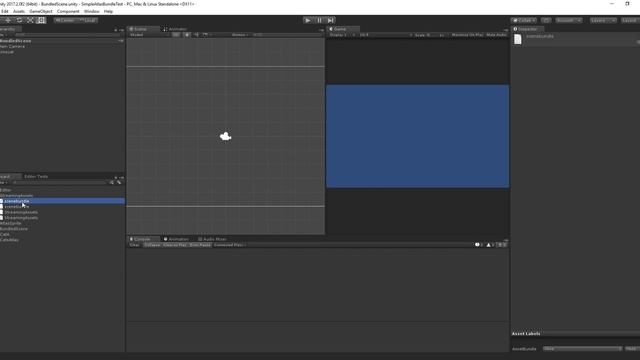Open the Collab dropdown

[x=524, y=20]
